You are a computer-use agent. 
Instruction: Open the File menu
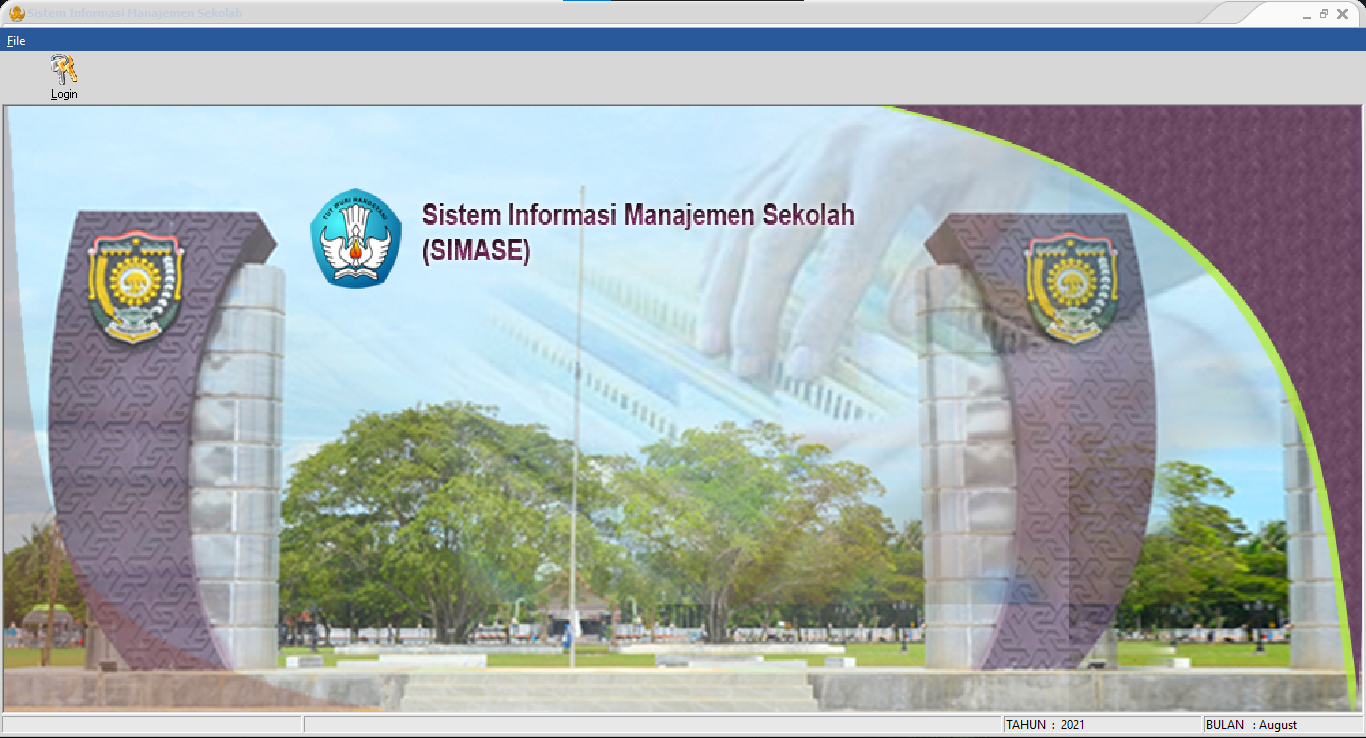tap(16, 41)
